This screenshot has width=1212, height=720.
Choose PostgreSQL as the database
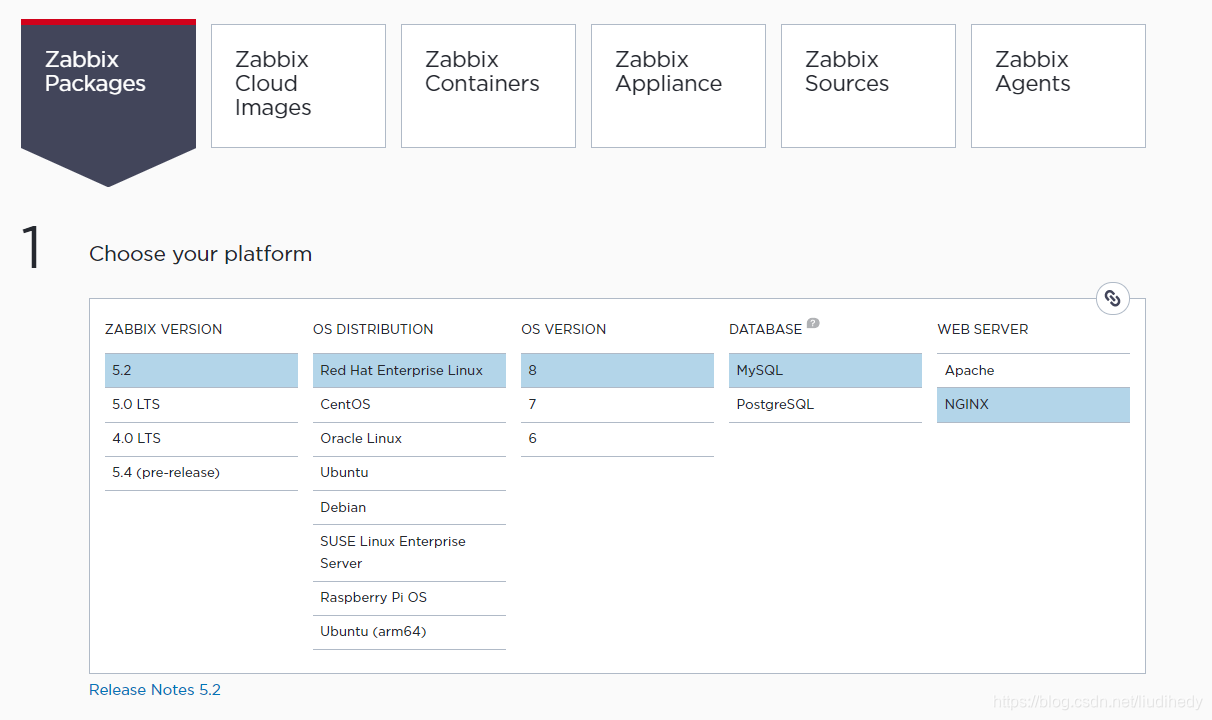(x=825, y=404)
